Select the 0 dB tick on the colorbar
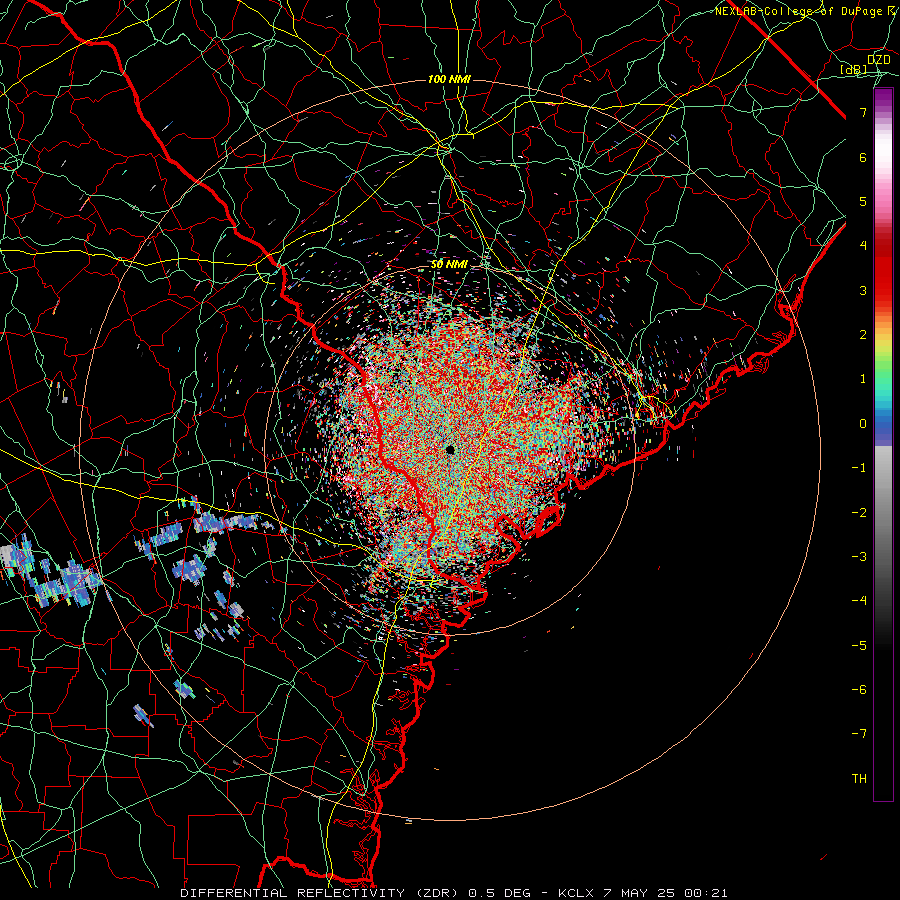The height and width of the screenshot is (900, 900). click(863, 424)
